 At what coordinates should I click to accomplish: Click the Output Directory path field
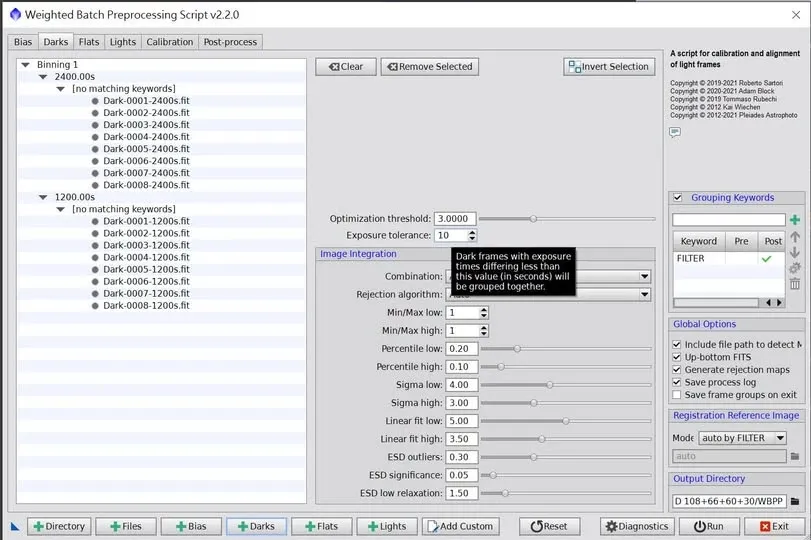pyautogui.click(x=729, y=501)
